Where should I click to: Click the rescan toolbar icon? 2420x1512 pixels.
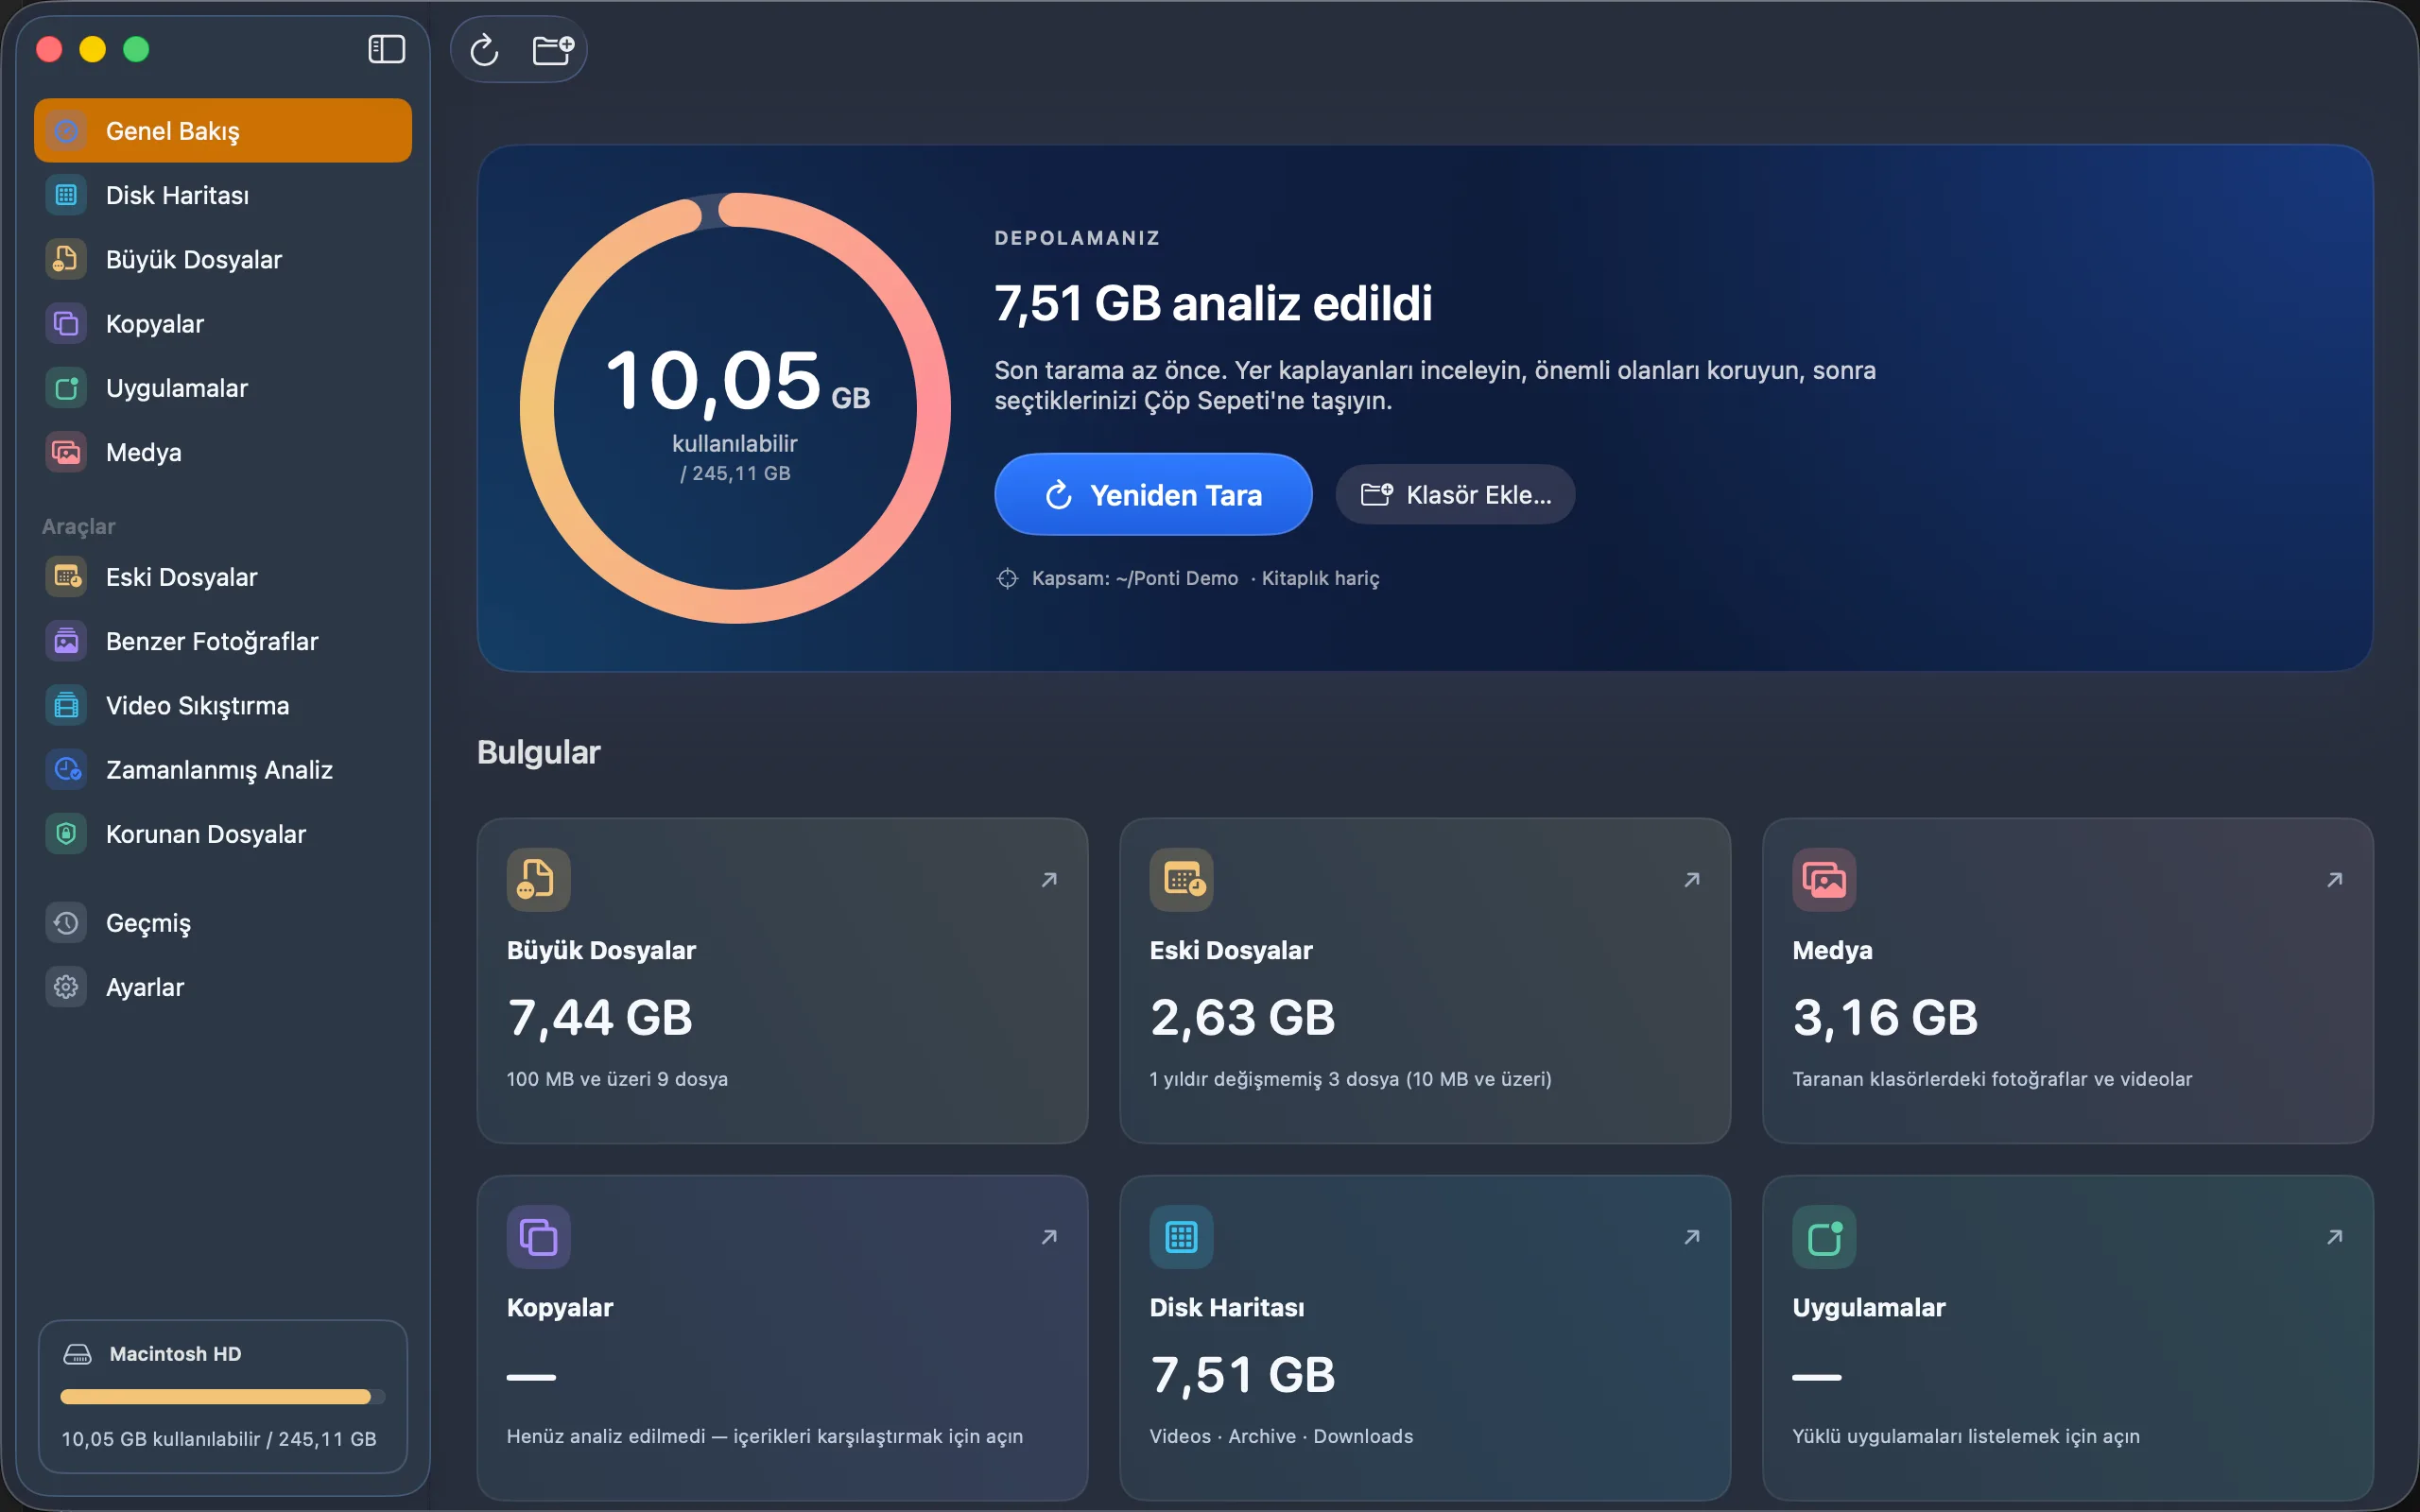(485, 49)
